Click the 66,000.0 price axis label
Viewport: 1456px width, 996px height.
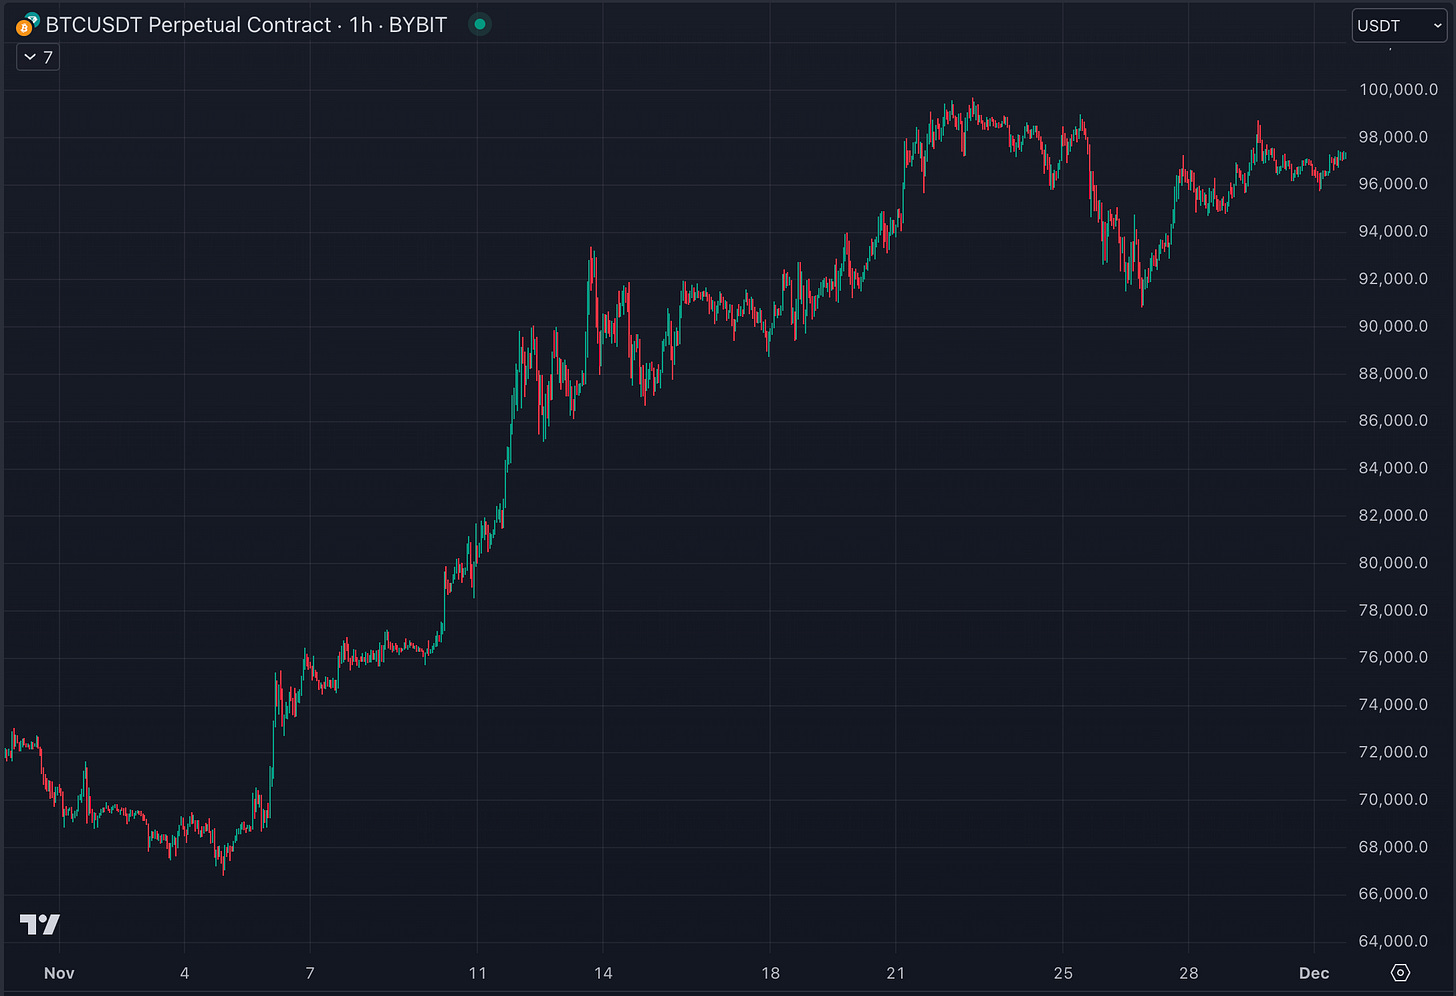click(1393, 894)
